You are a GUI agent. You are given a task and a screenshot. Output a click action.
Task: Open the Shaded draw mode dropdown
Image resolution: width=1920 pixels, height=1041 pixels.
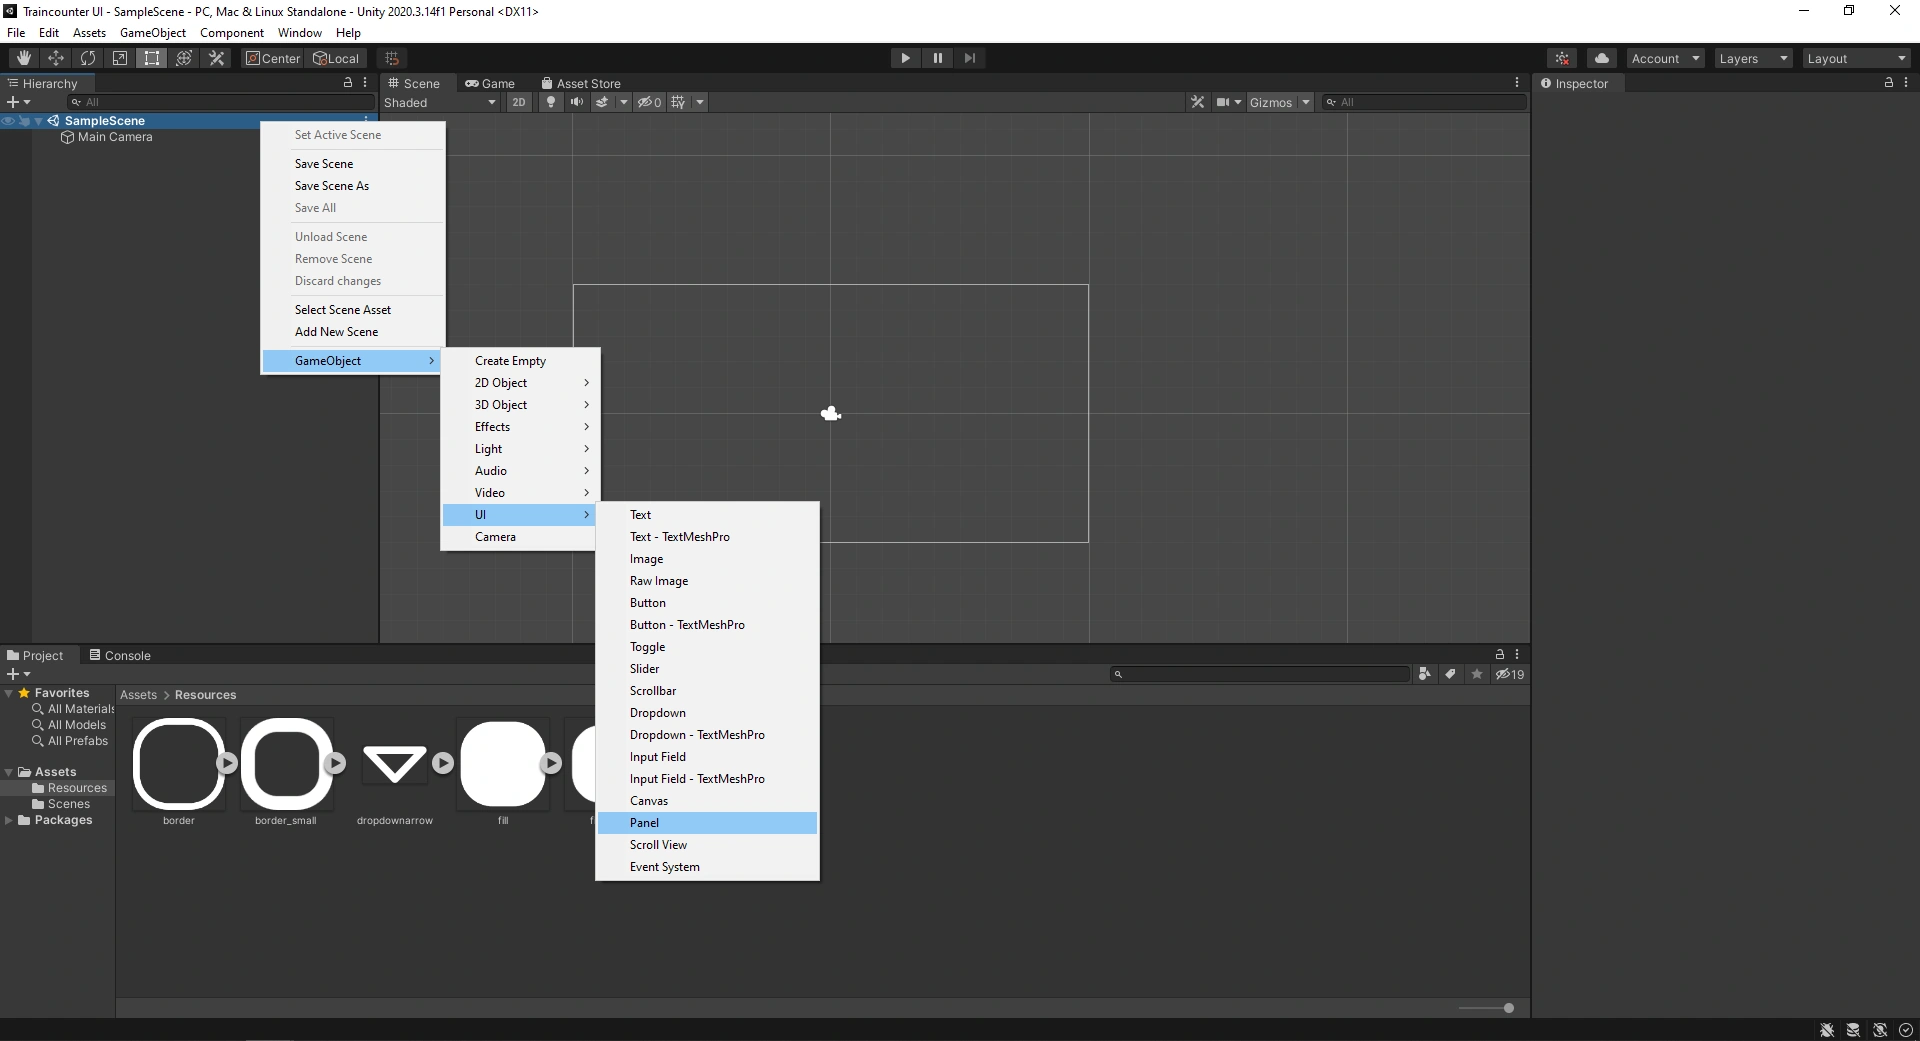[x=440, y=102]
